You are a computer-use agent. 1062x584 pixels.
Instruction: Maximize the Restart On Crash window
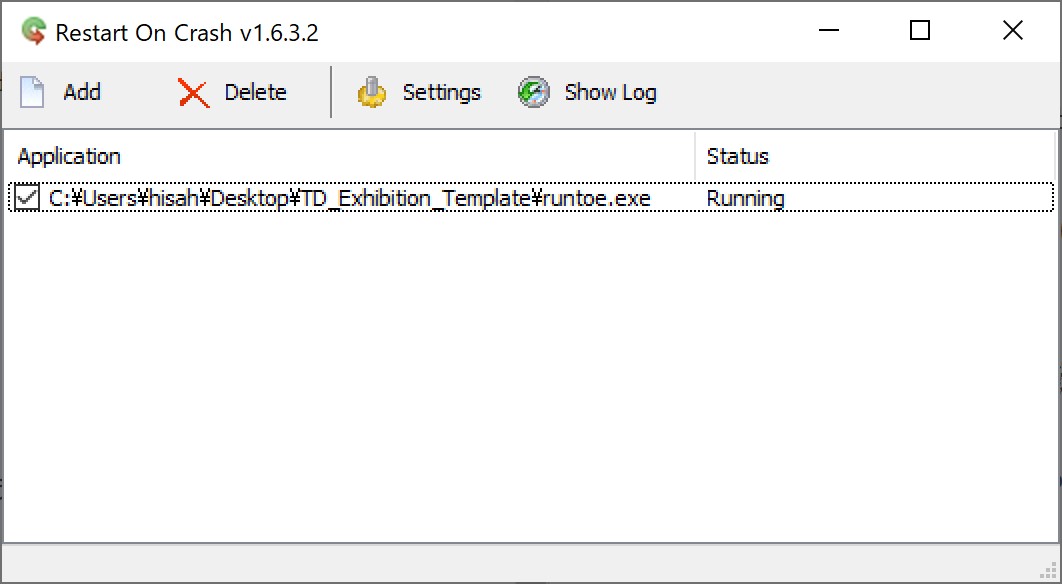918,31
